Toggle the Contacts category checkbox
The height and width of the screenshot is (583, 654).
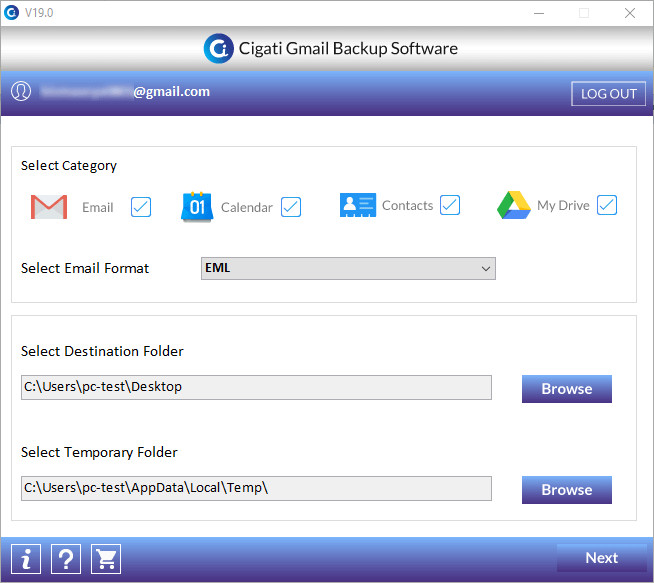(450, 205)
